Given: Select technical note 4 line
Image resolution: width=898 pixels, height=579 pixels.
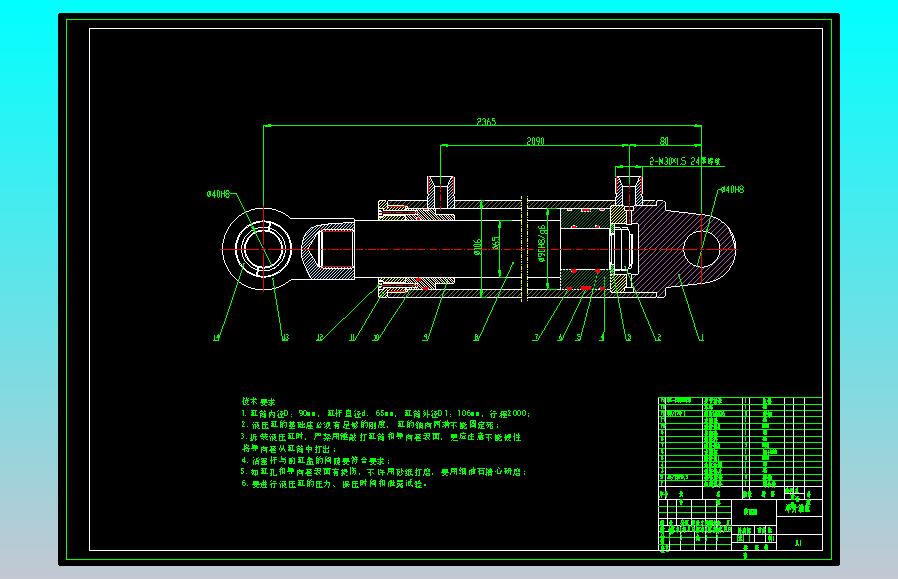Looking at the screenshot, I should [316, 460].
